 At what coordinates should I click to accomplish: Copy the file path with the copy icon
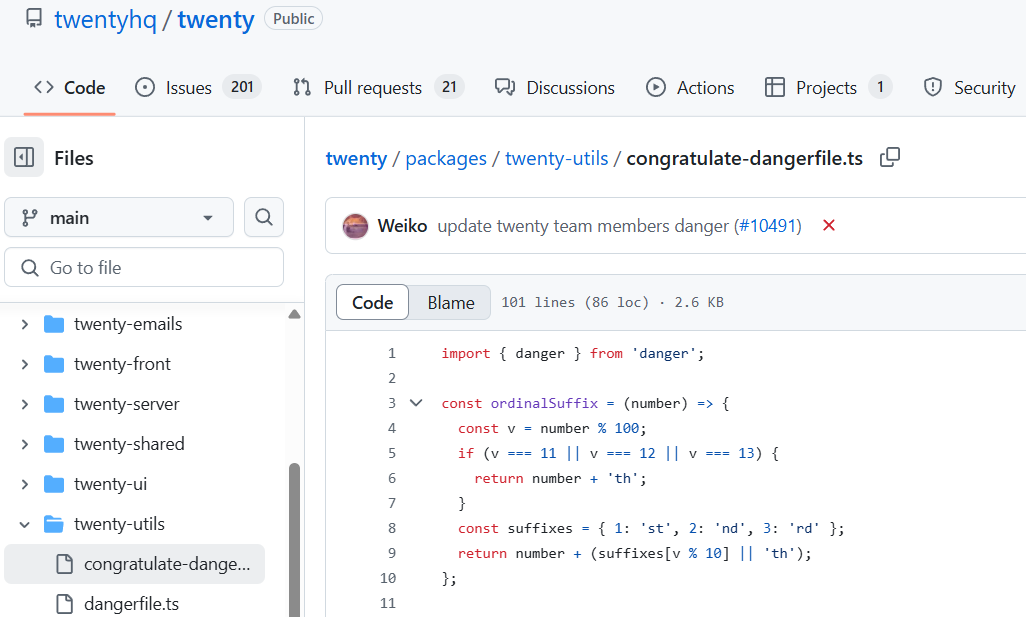click(890, 158)
